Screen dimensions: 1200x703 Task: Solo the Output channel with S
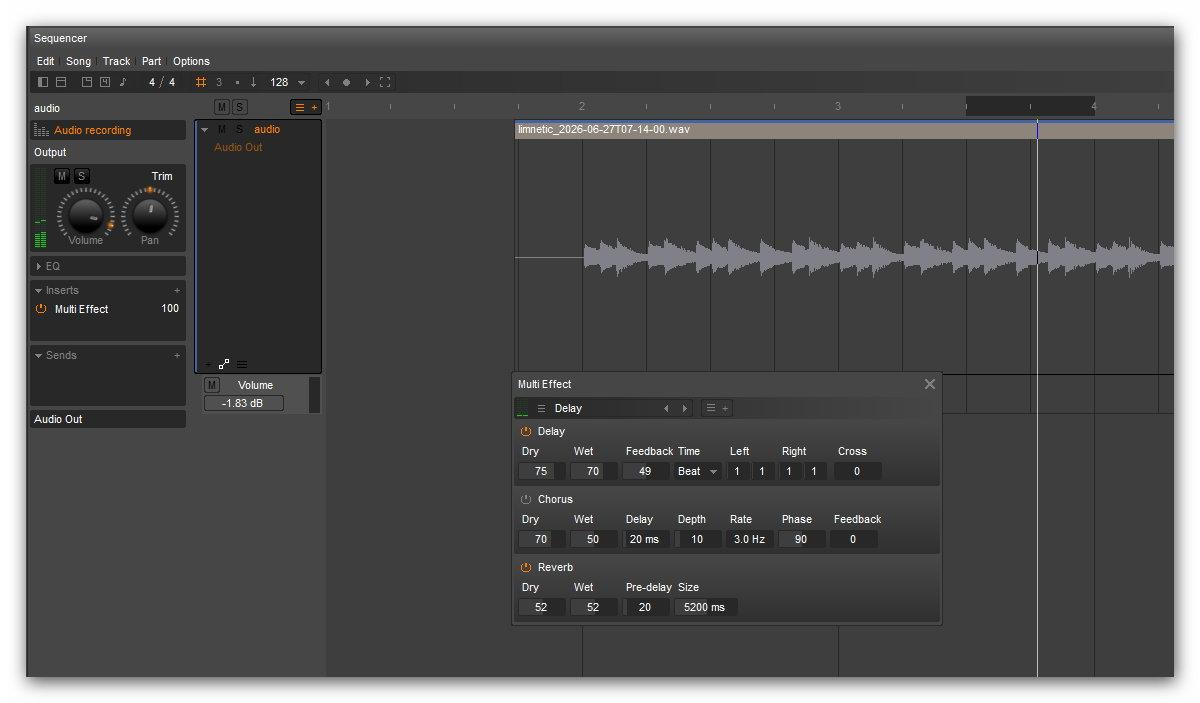pyautogui.click(x=81, y=176)
